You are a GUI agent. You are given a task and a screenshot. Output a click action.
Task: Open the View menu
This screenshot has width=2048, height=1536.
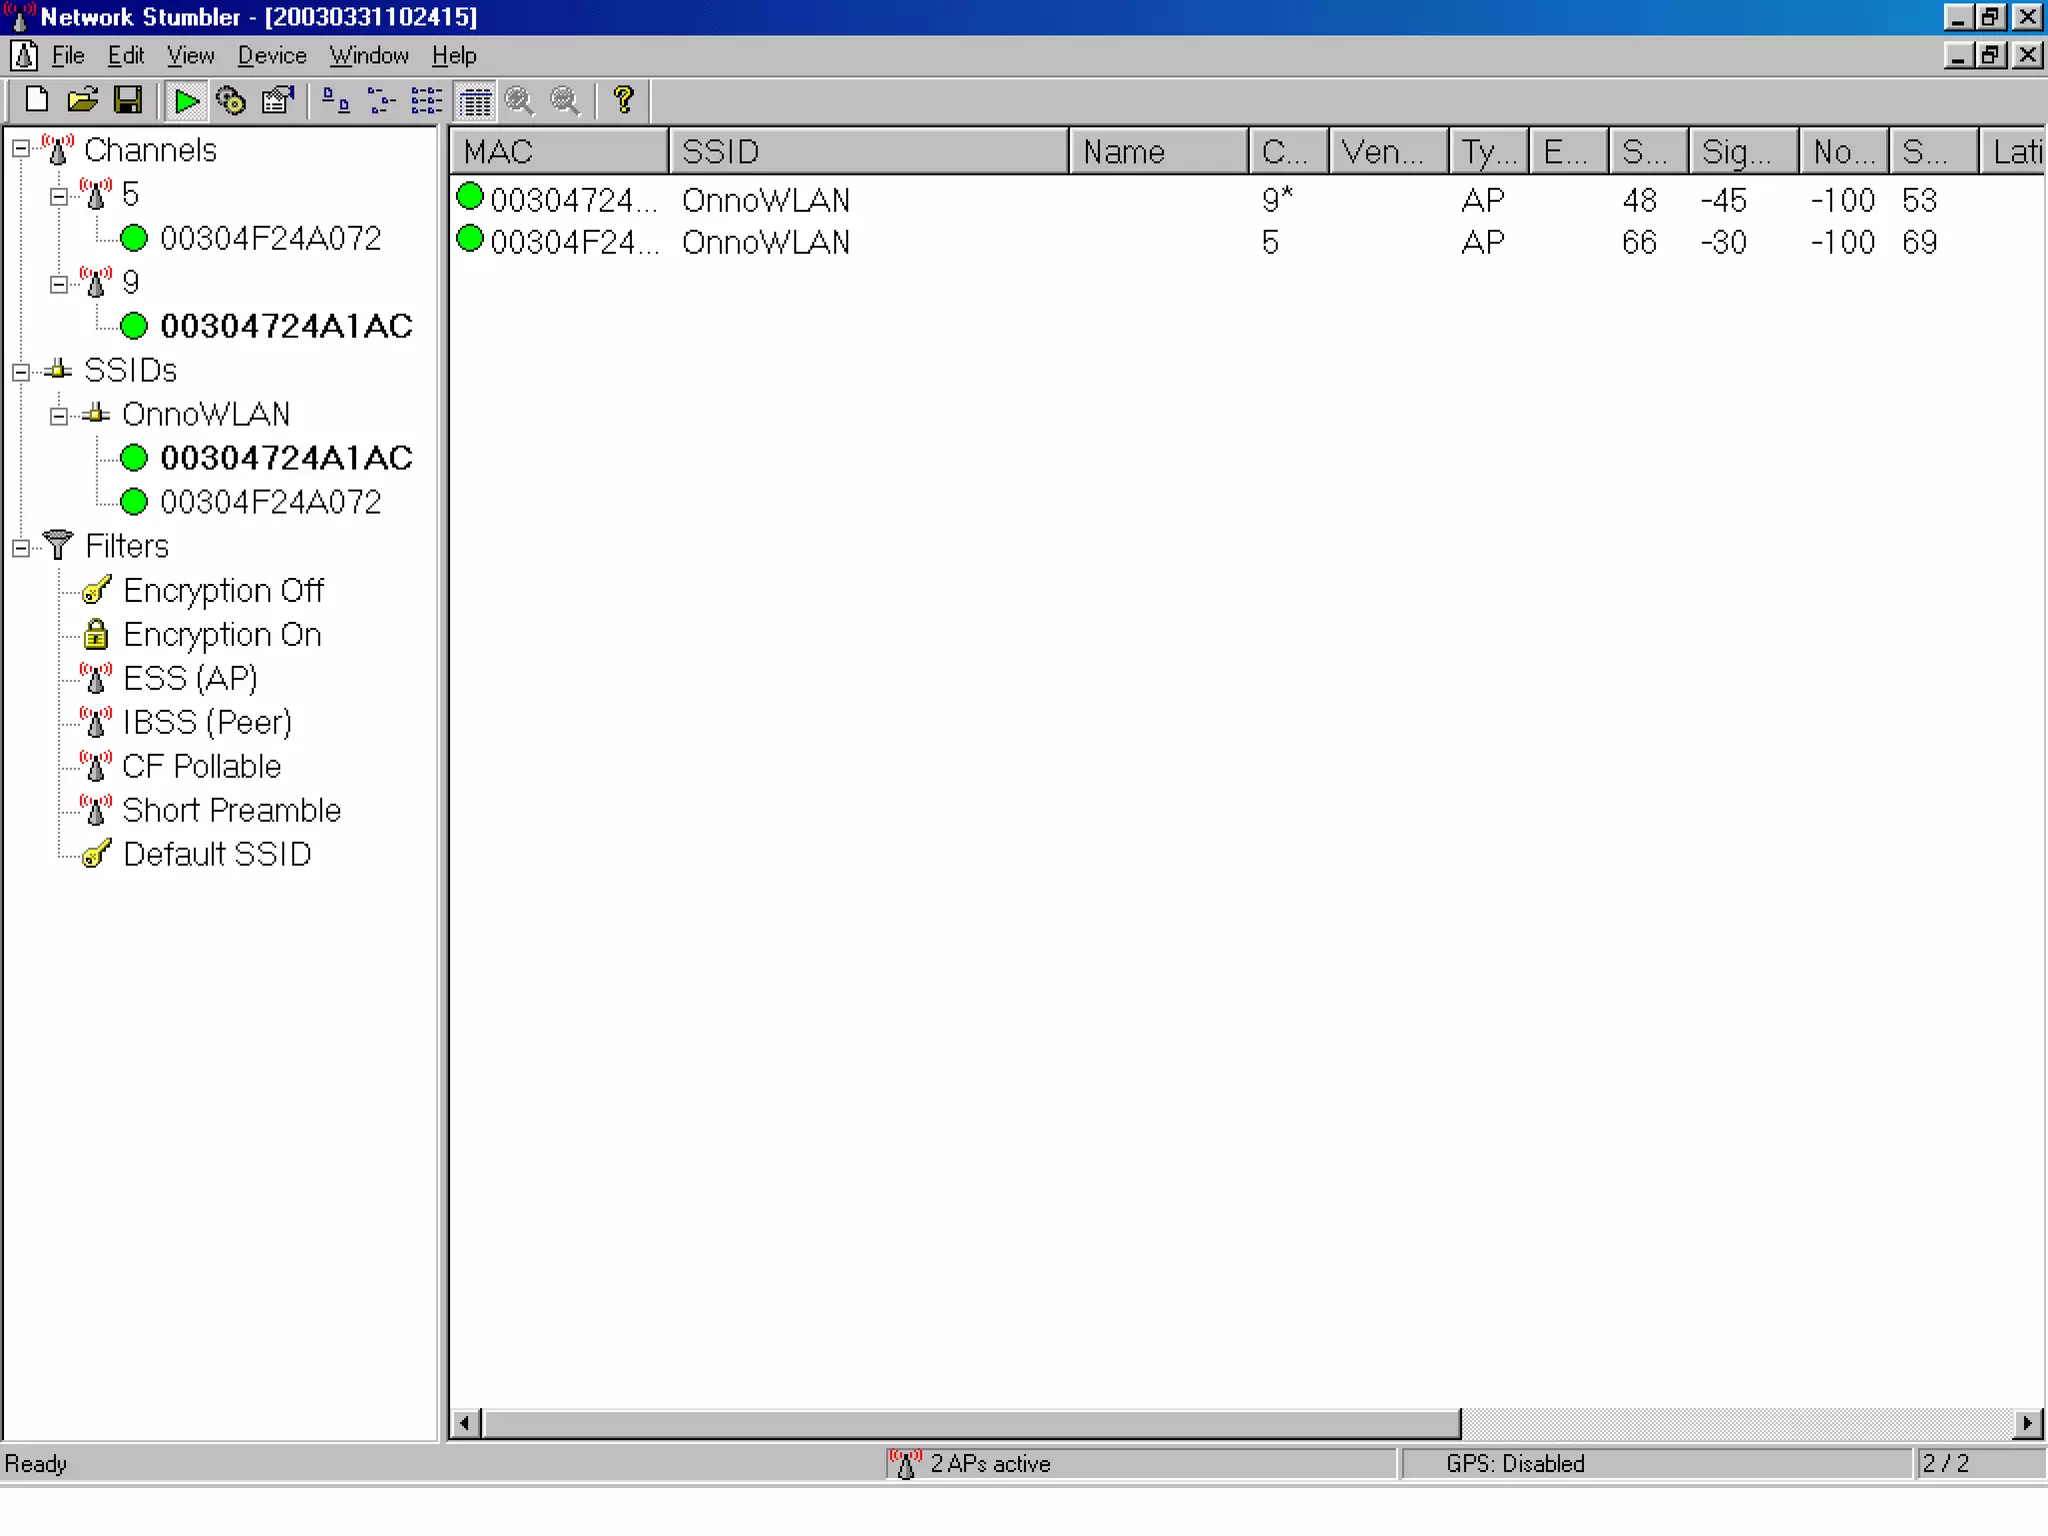[x=190, y=56]
